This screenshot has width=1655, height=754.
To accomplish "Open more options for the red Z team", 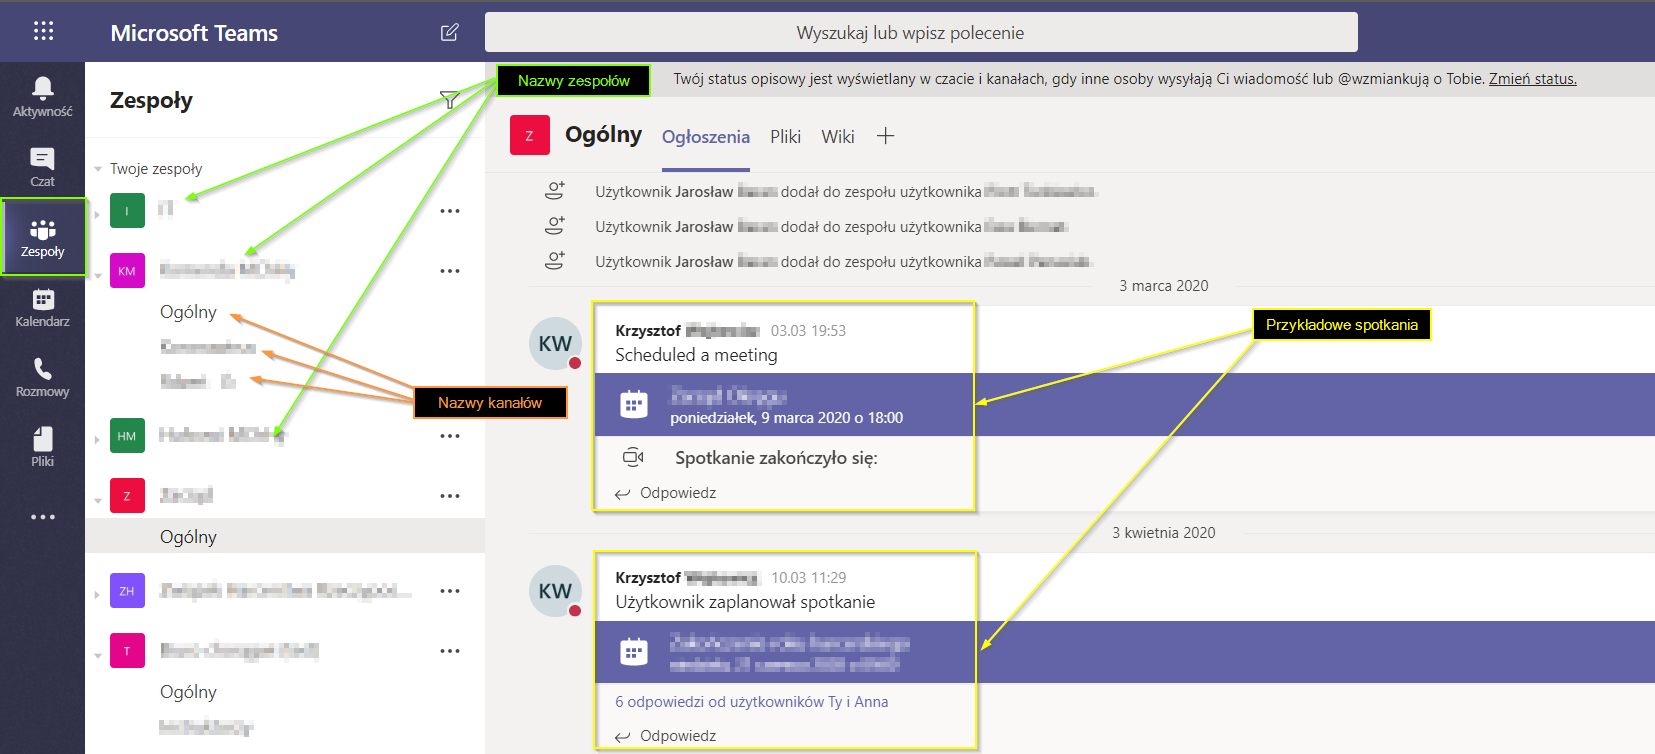I will 450,496.
